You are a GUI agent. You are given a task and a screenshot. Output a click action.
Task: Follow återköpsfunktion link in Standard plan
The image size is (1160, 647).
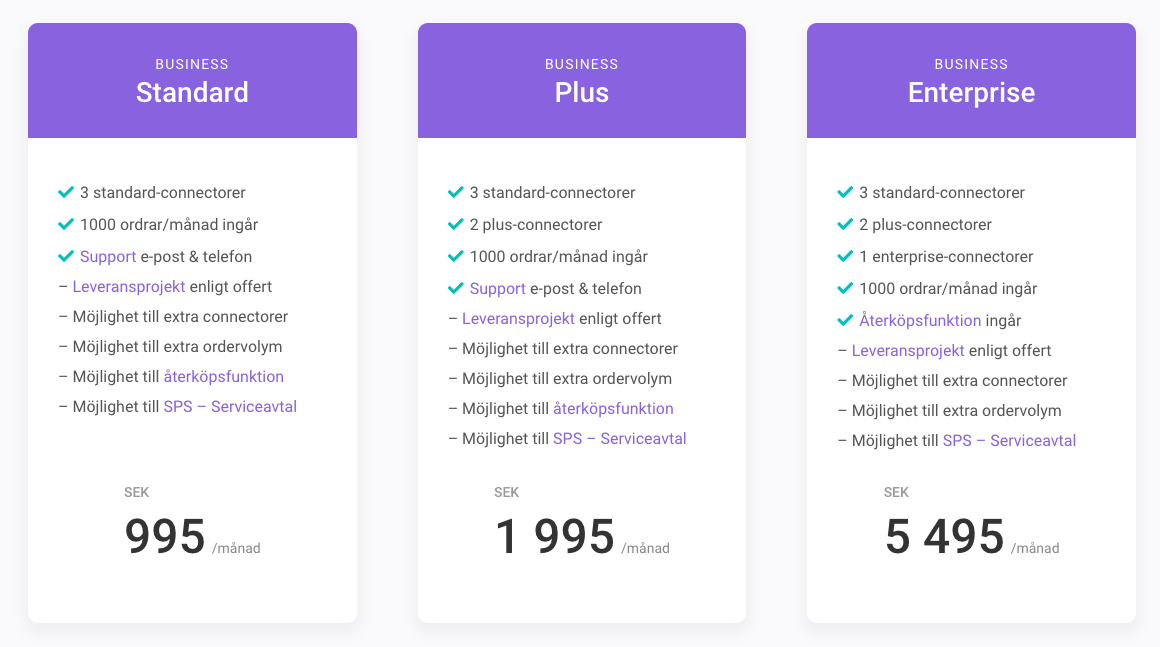[223, 376]
